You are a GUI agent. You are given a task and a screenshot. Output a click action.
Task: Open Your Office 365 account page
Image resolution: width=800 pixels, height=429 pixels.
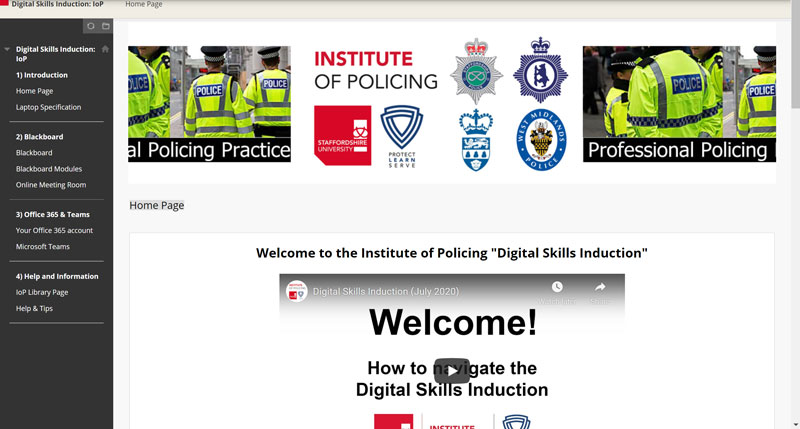(54, 231)
